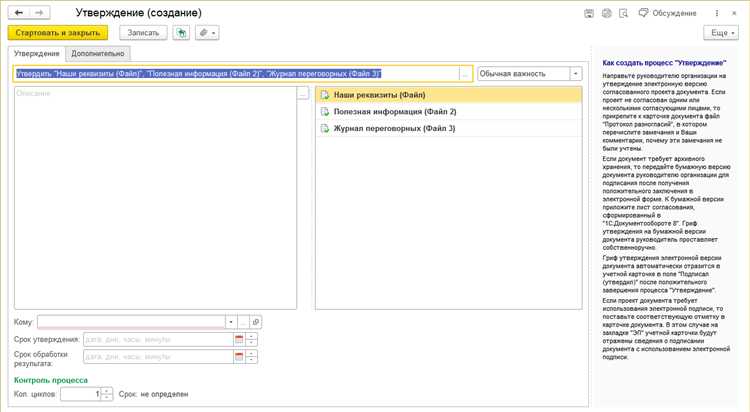Click the file icon of Наши реквизиты
This screenshot has height=412, width=750.
coord(325,95)
